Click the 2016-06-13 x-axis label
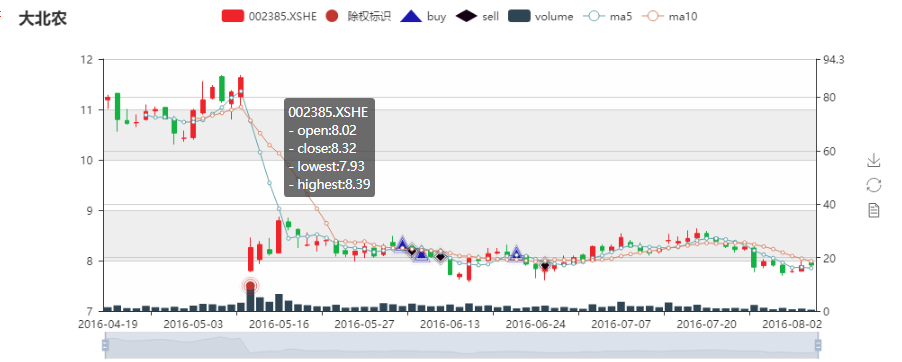Image resolution: width=902 pixels, height=362 pixels. [450, 324]
